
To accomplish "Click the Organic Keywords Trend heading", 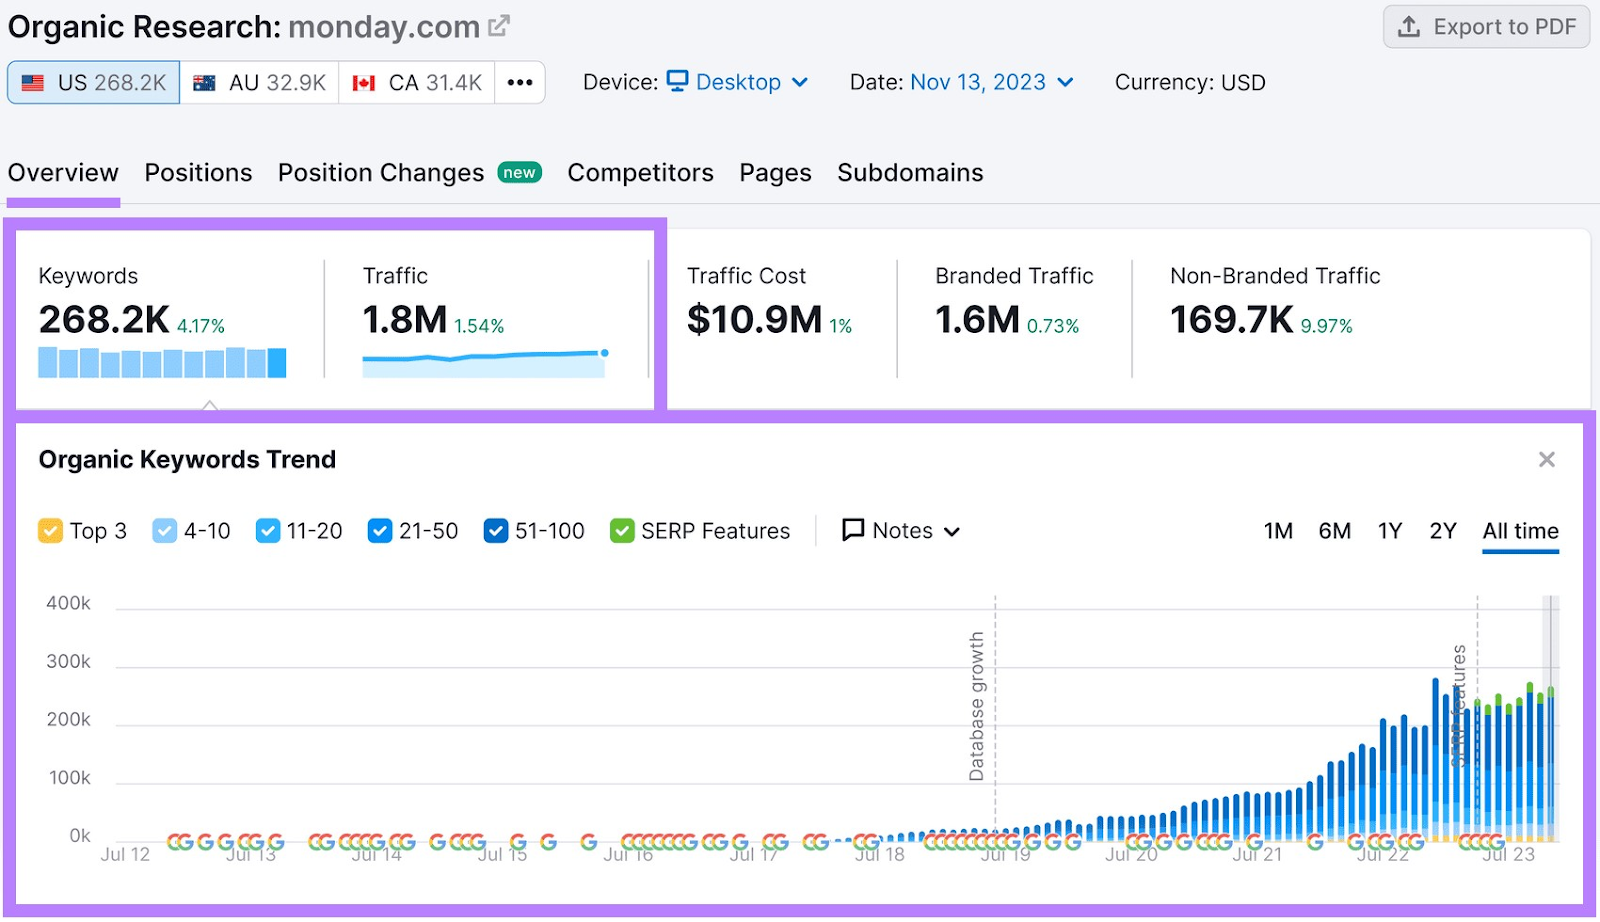I will coord(187,460).
